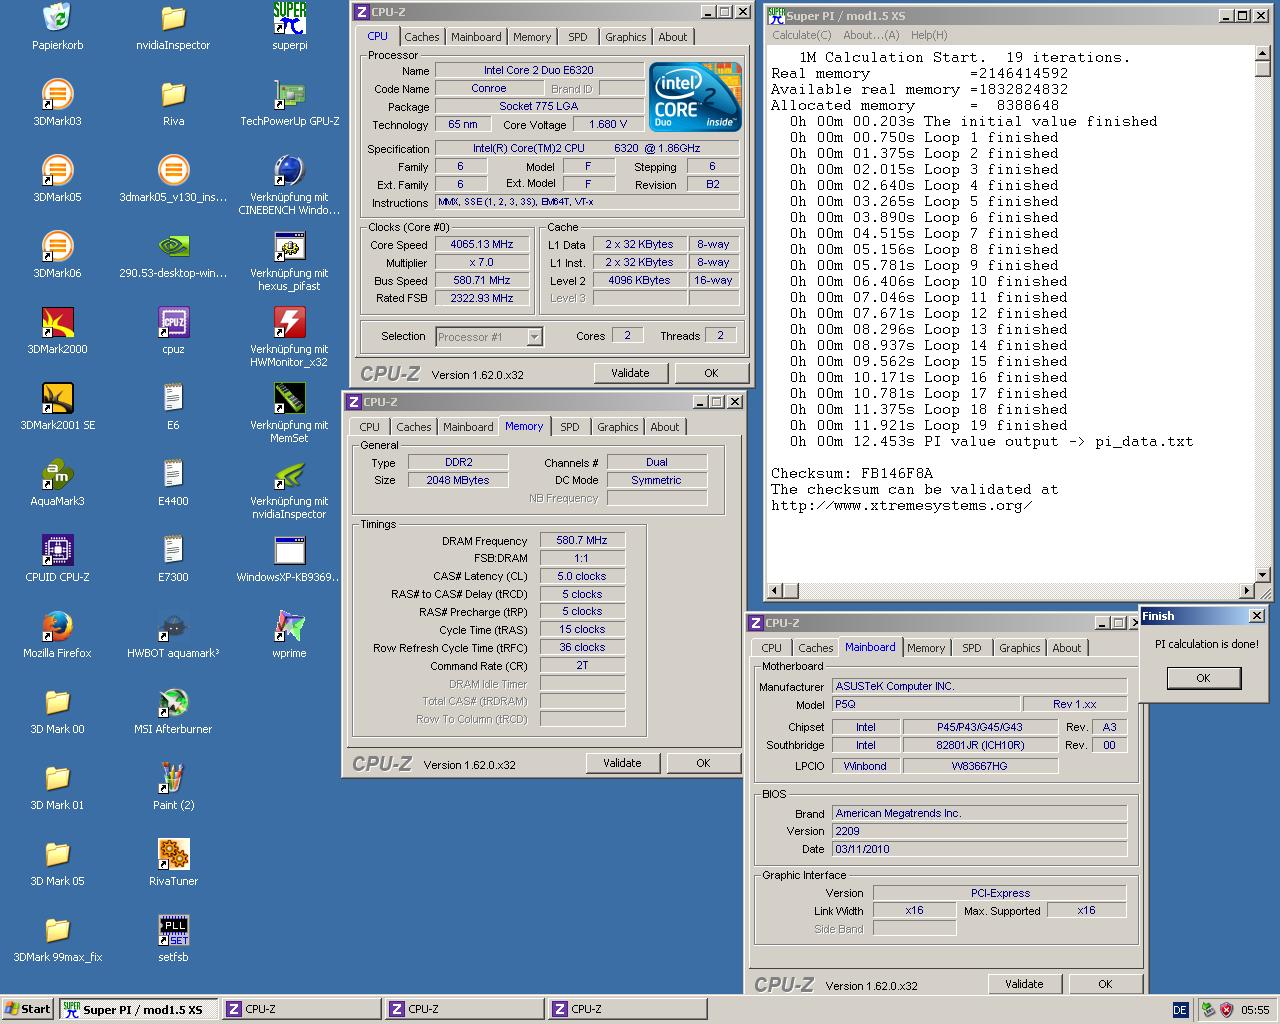Viewport: 1280px width, 1024px height.
Task: Select the 290.53-desktop-win NVIDIA driver icon
Action: pyautogui.click(x=173, y=246)
